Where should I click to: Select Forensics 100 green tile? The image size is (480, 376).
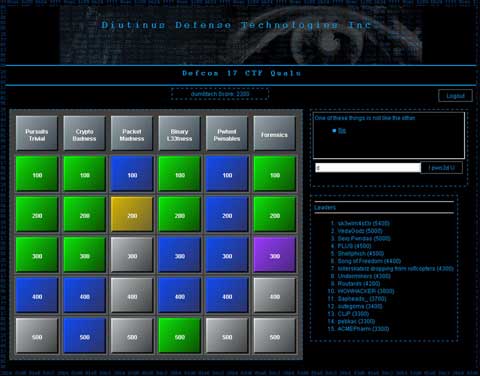pyautogui.click(x=275, y=174)
